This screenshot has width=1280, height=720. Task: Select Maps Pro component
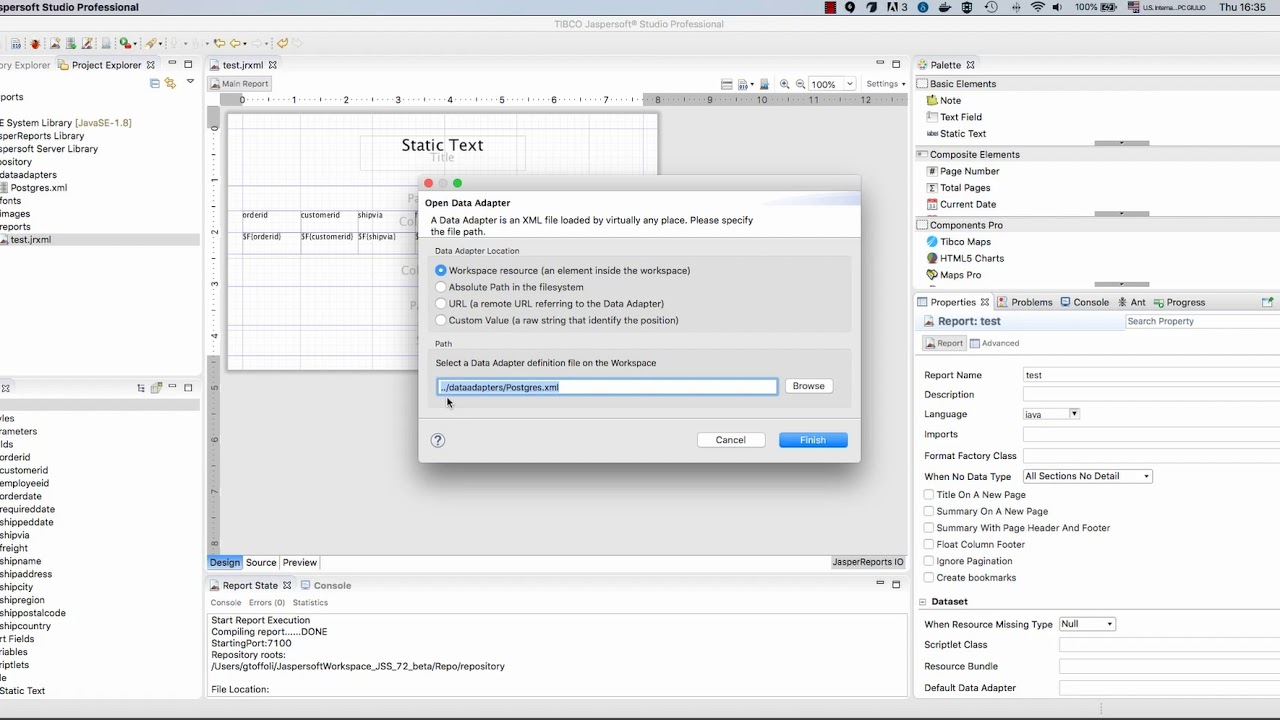click(x=953, y=275)
